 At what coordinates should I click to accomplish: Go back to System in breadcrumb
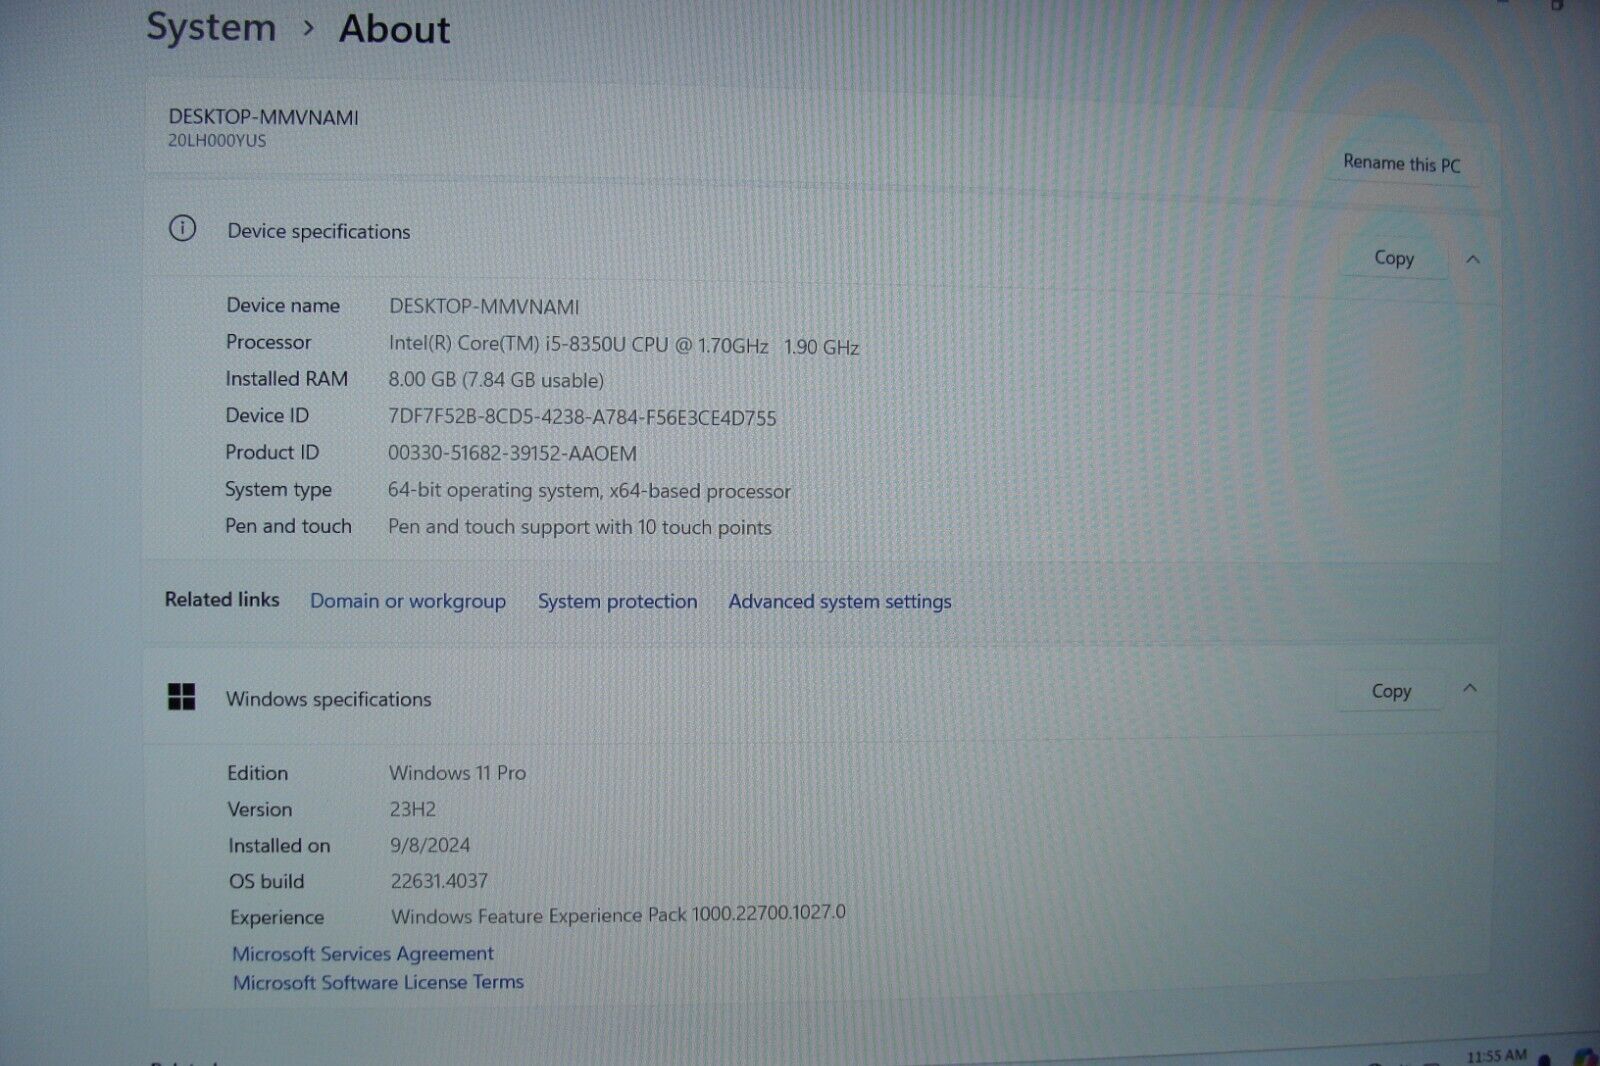[211, 27]
